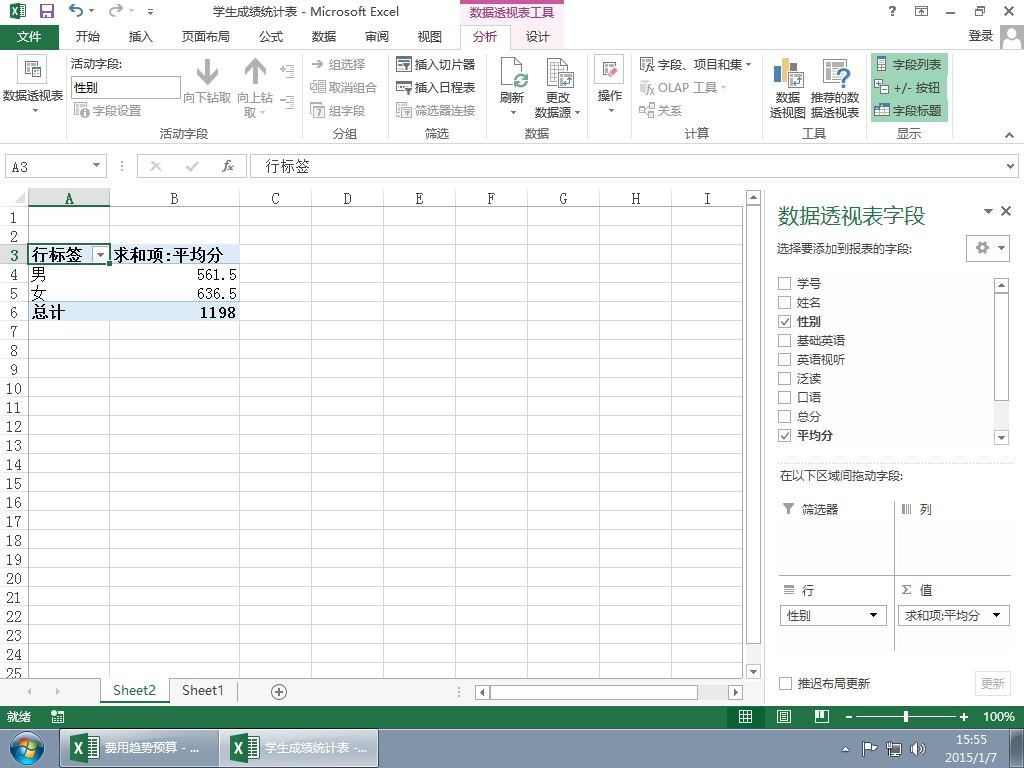Screen dimensions: 1024x768
Task: Check the 泛读 field checkbox
Action: [785, 378]
